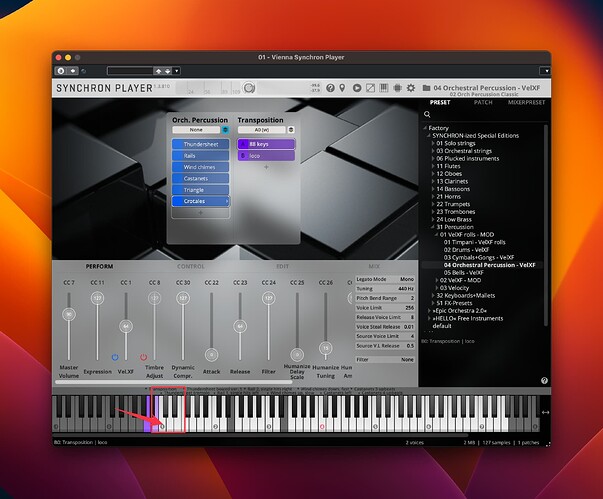Image resolution: width=603 pixels, height=499 pixels.
Task: Open the MIX tab
Action: pyautogui.click(x=374, y=266)
